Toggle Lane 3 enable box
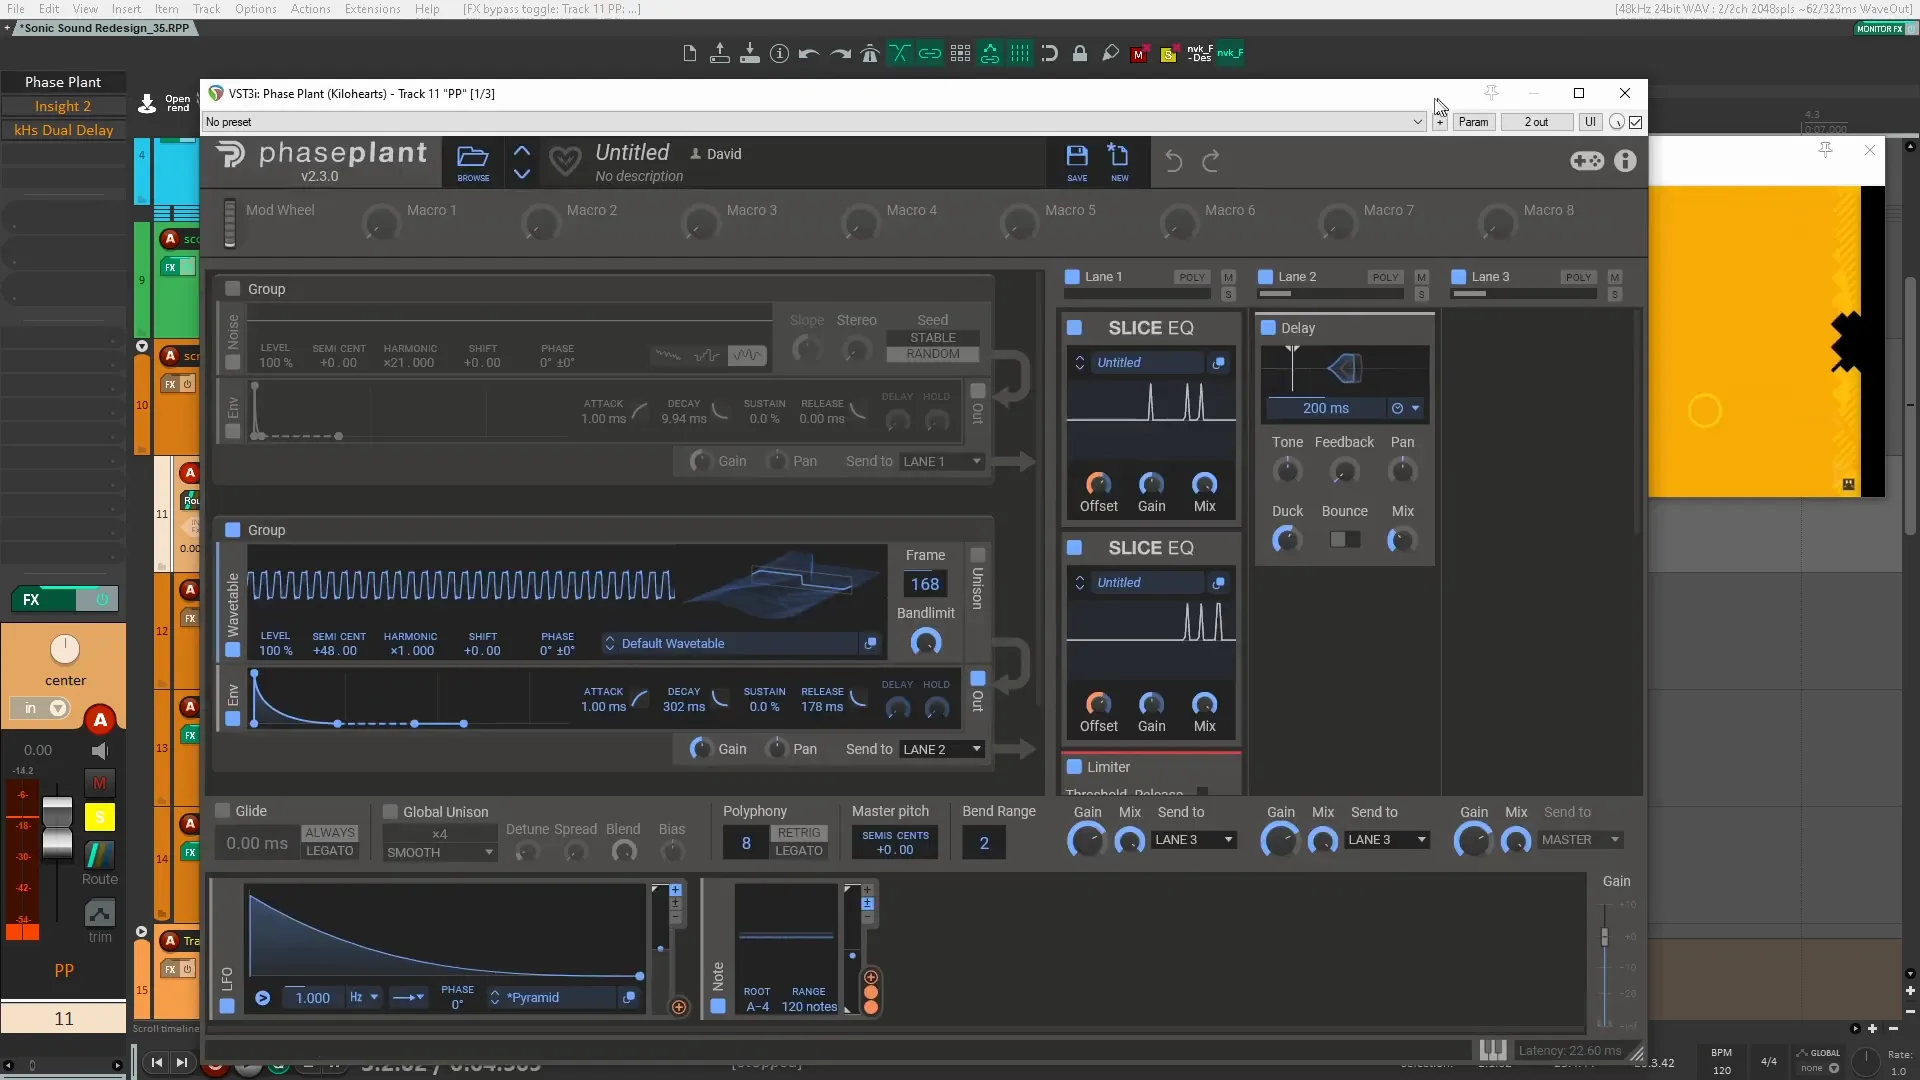The width and height of the screenshot is (1920, 1080). point(1459,277)
